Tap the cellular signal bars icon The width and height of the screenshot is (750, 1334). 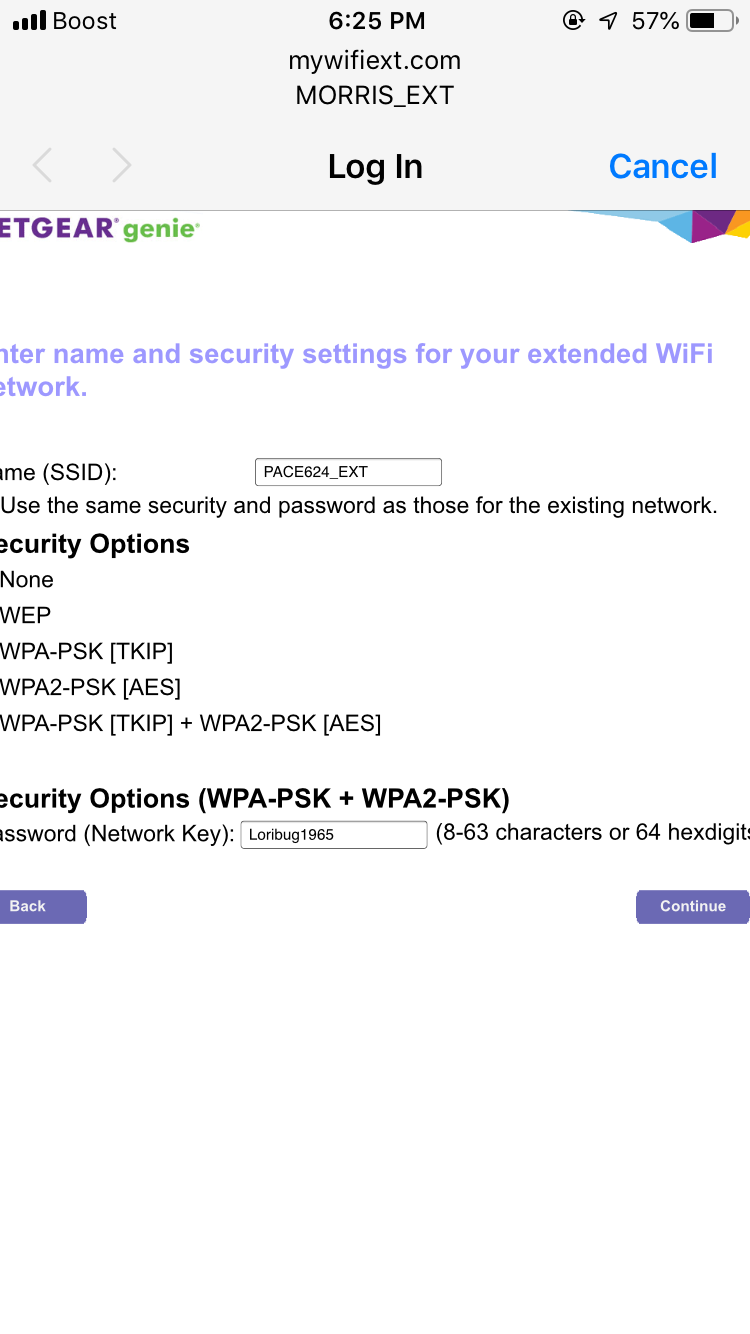25,19
